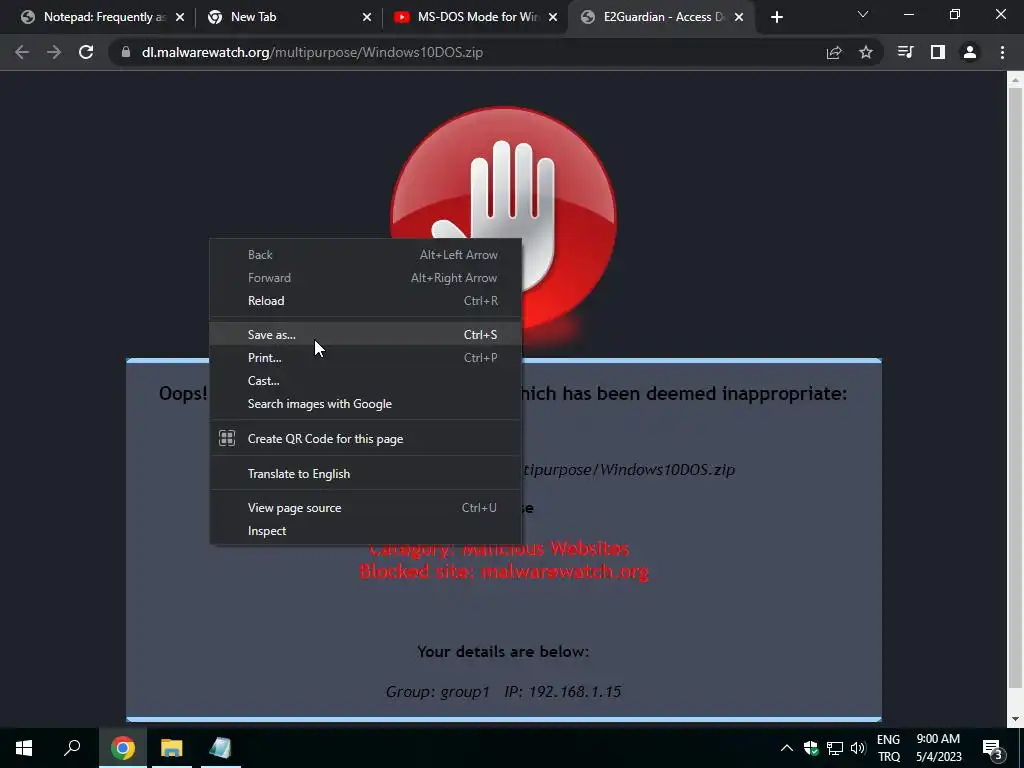Viewport: 1024px width, 768px height.
Task: Click the 'Your details are below:' text
Action: pyautogui.click(x=503, y=652)
